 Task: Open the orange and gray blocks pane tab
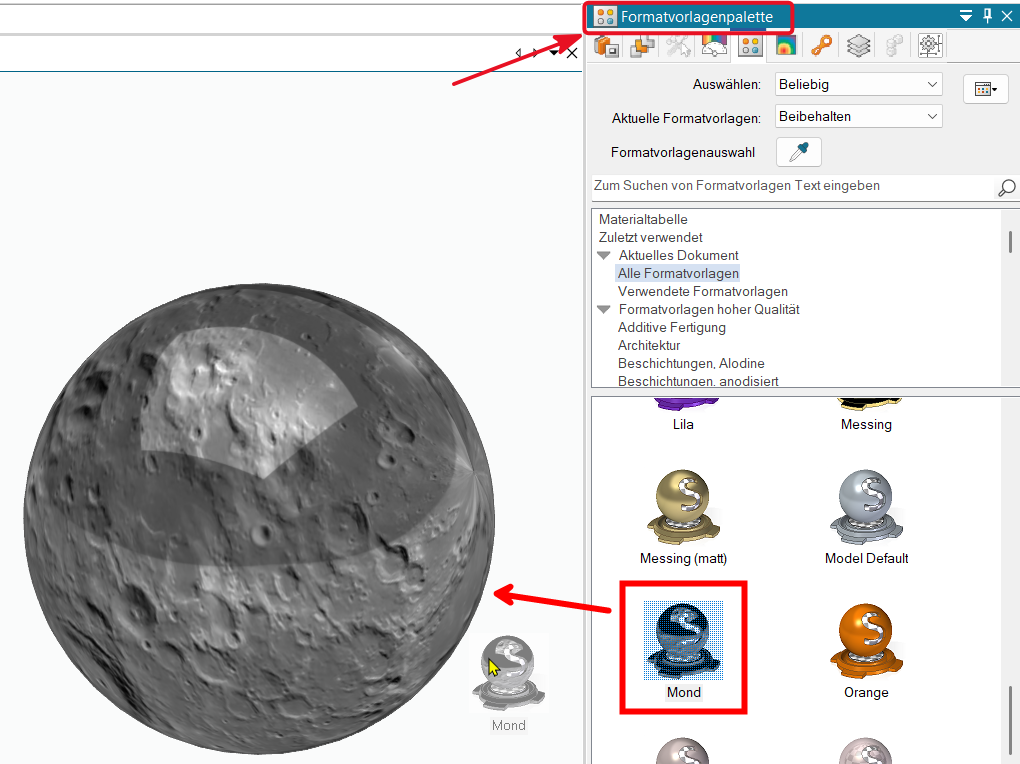(x=643, y=47)
